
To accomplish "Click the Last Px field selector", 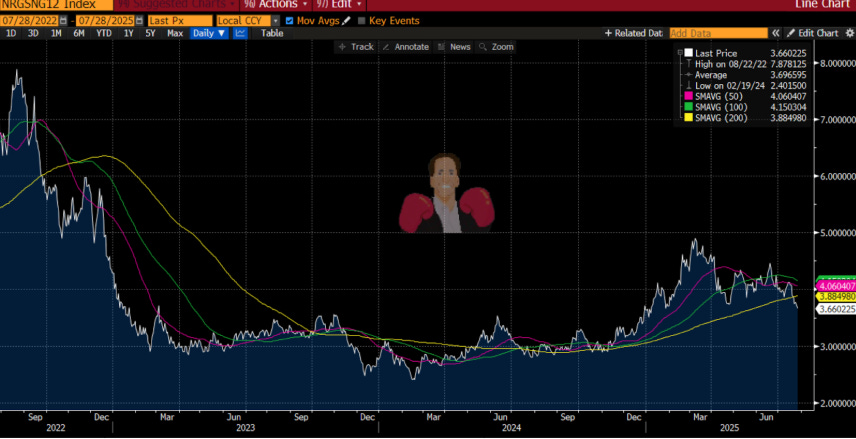I will (x=180, y=21).
